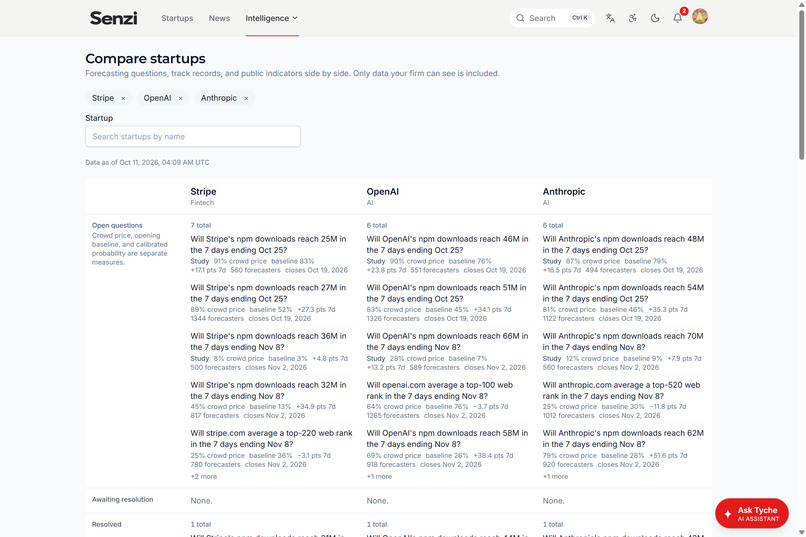Remove the Stripe chip
The height and width of the screenshot is (537, 806).
[123, 98]
